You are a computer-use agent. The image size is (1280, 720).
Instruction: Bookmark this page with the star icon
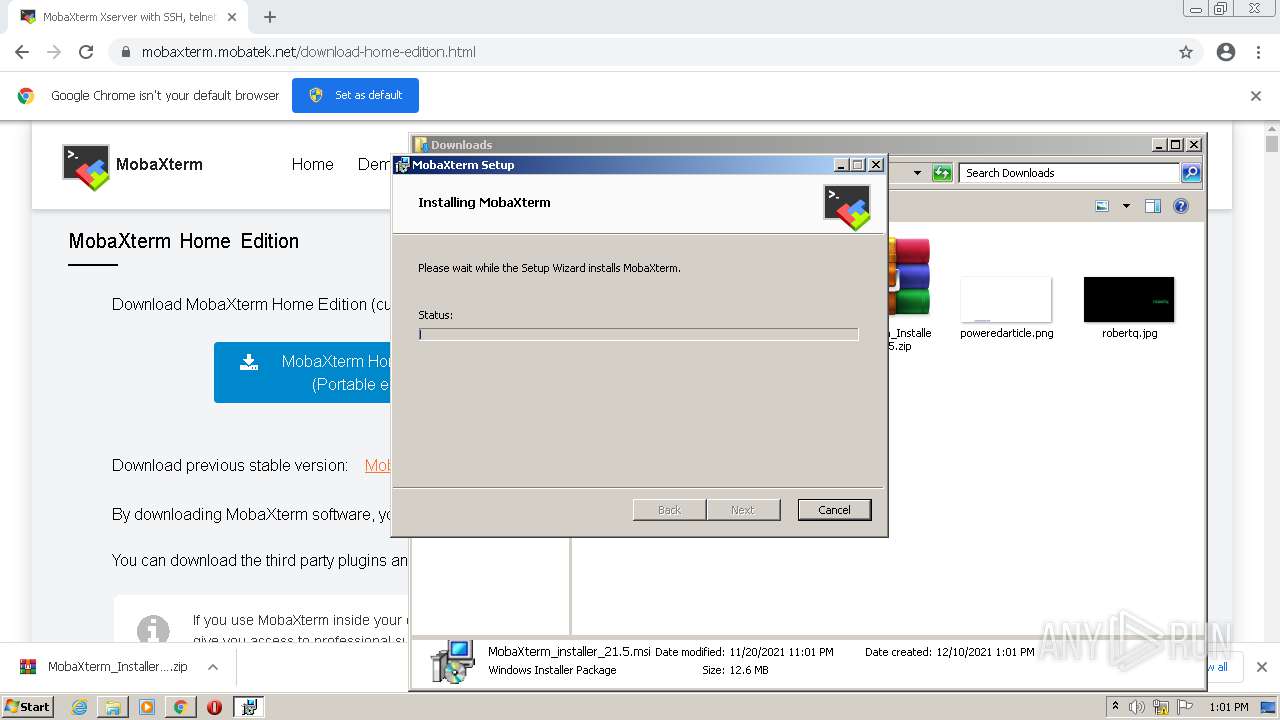click(1186, 52)
